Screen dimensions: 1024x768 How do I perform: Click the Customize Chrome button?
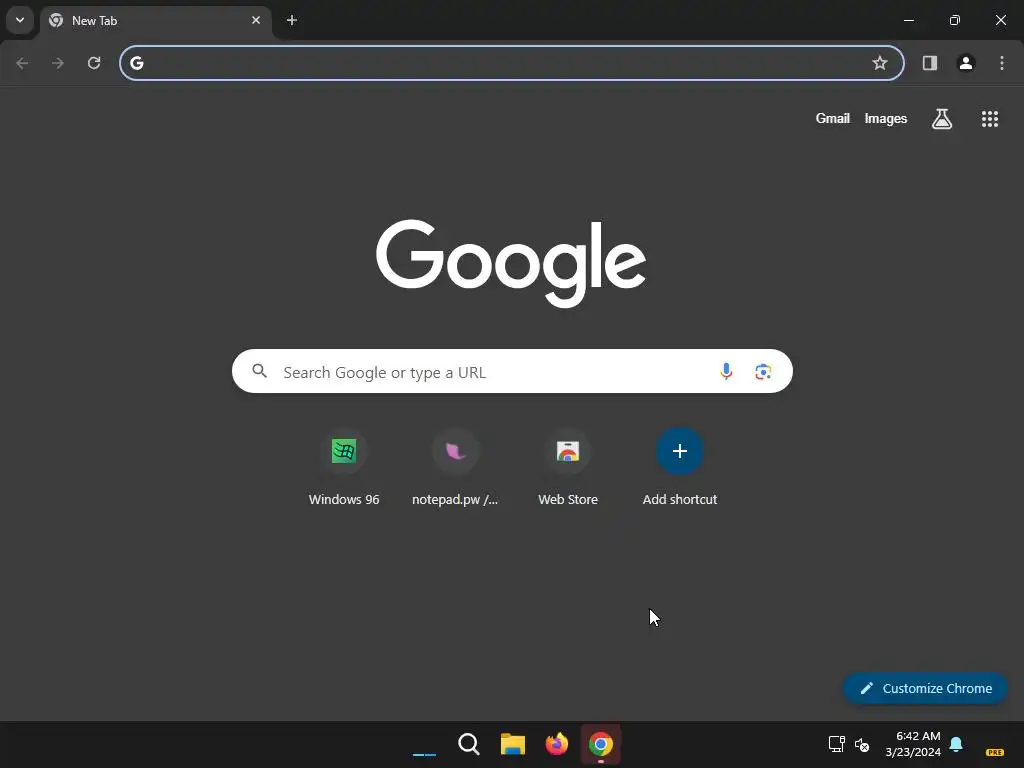tap(925, 688)
